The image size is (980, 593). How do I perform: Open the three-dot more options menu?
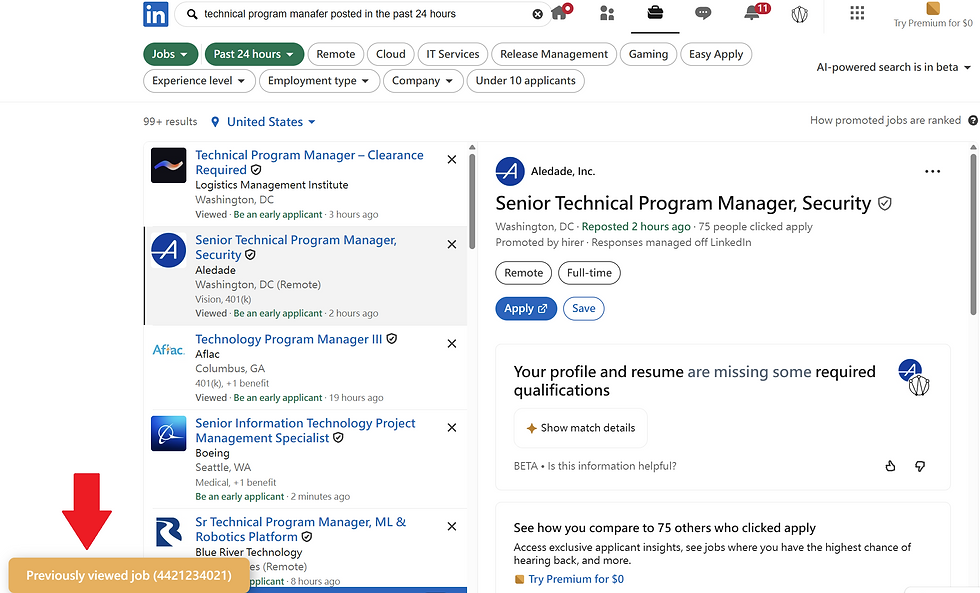coord(932,171)
